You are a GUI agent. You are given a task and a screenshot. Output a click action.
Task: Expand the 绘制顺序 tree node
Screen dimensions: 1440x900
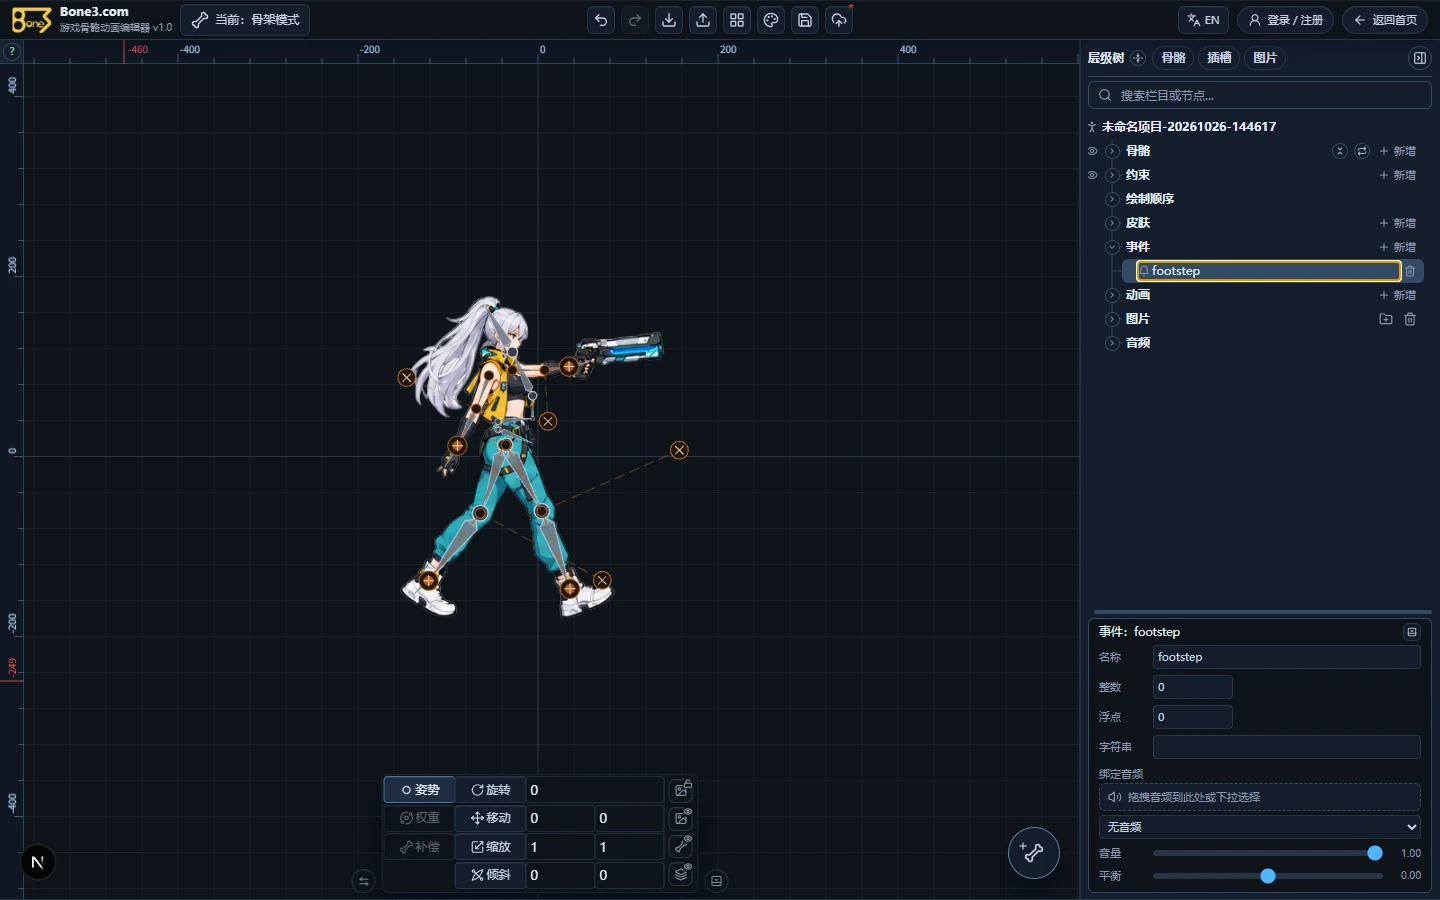[1112, 199]
